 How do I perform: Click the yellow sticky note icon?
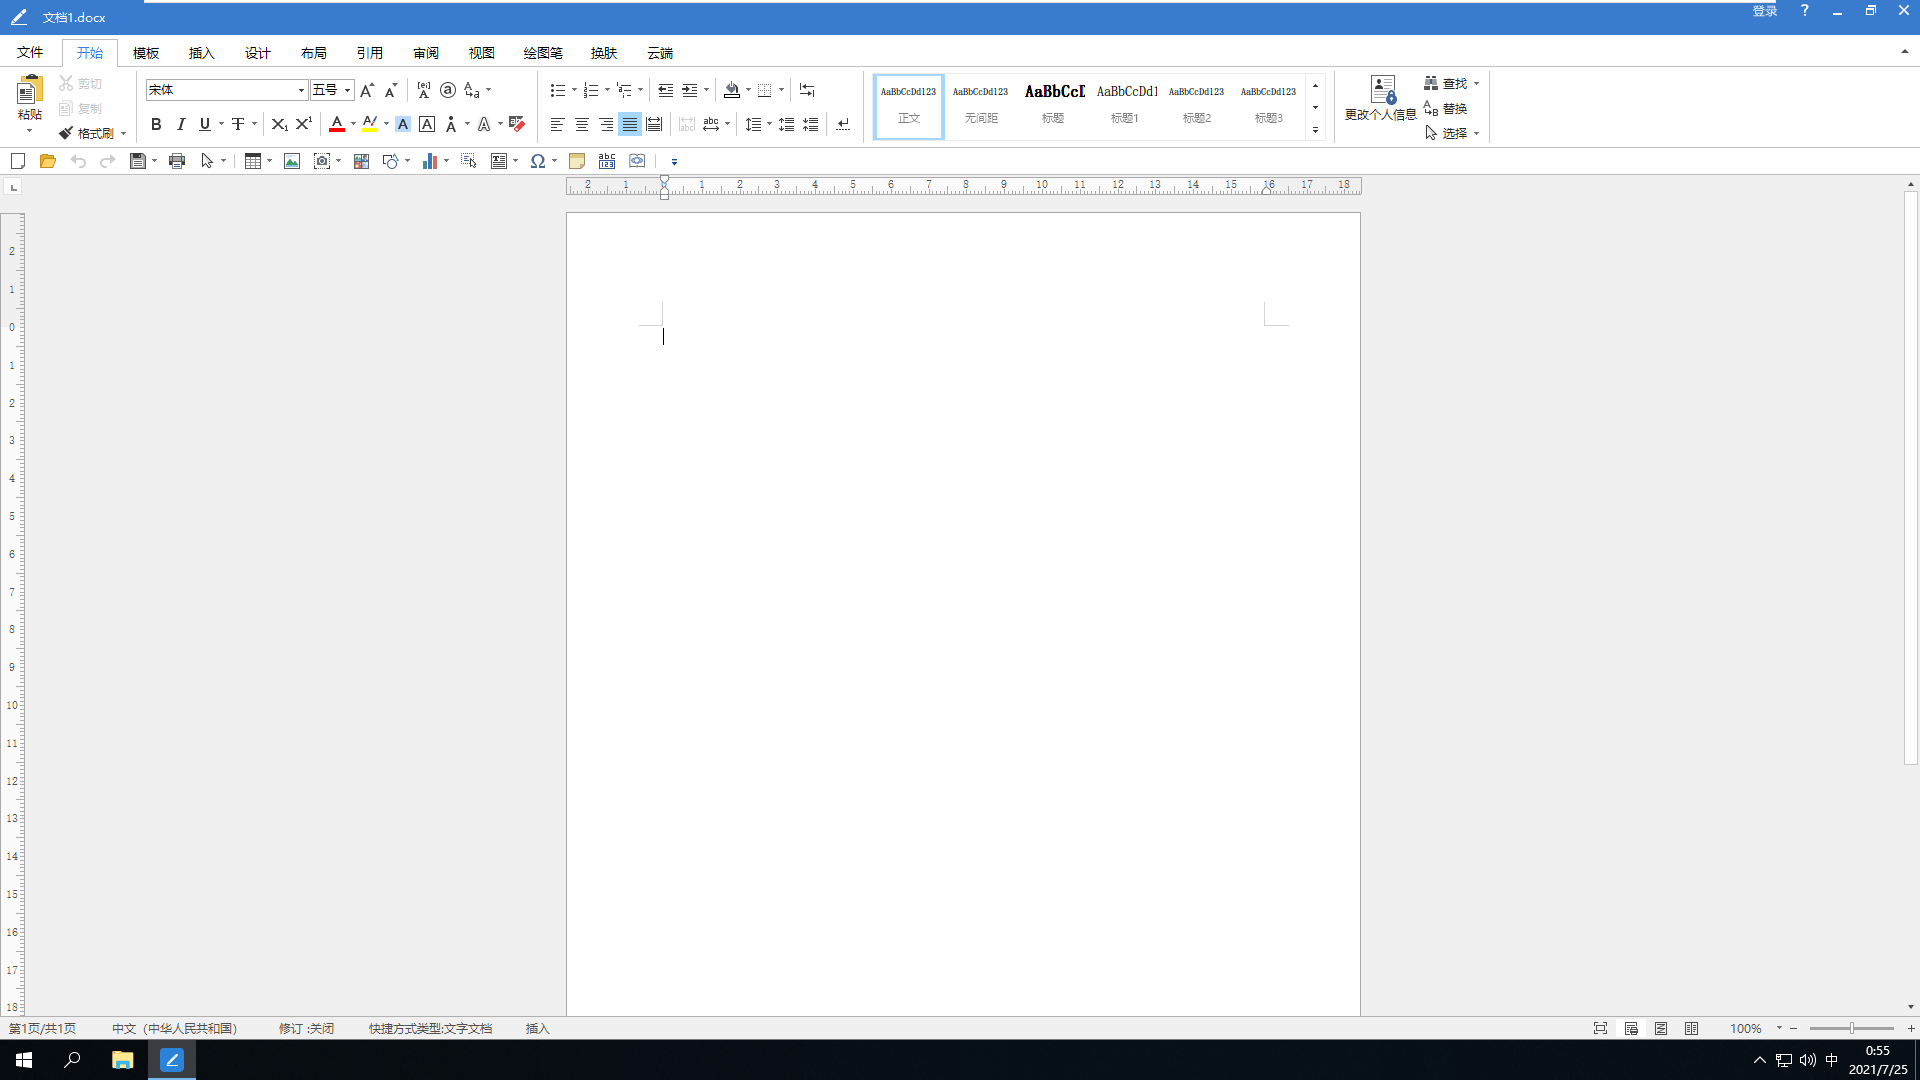(577, 161)
